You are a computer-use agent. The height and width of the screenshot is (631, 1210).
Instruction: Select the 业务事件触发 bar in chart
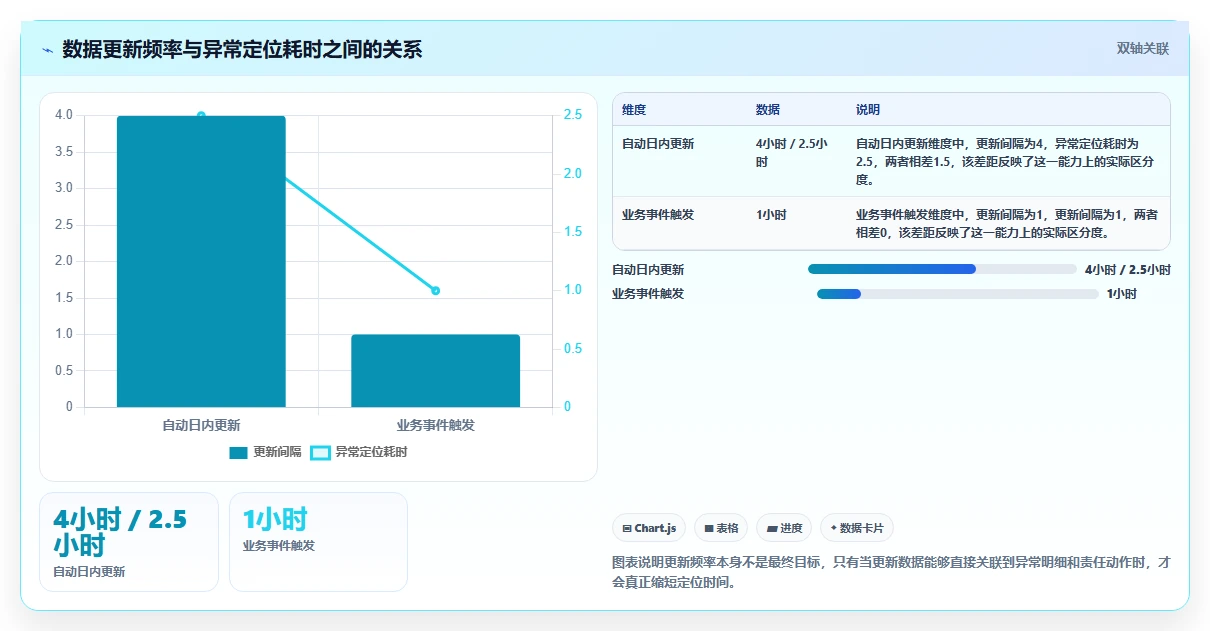coord(435,371)
